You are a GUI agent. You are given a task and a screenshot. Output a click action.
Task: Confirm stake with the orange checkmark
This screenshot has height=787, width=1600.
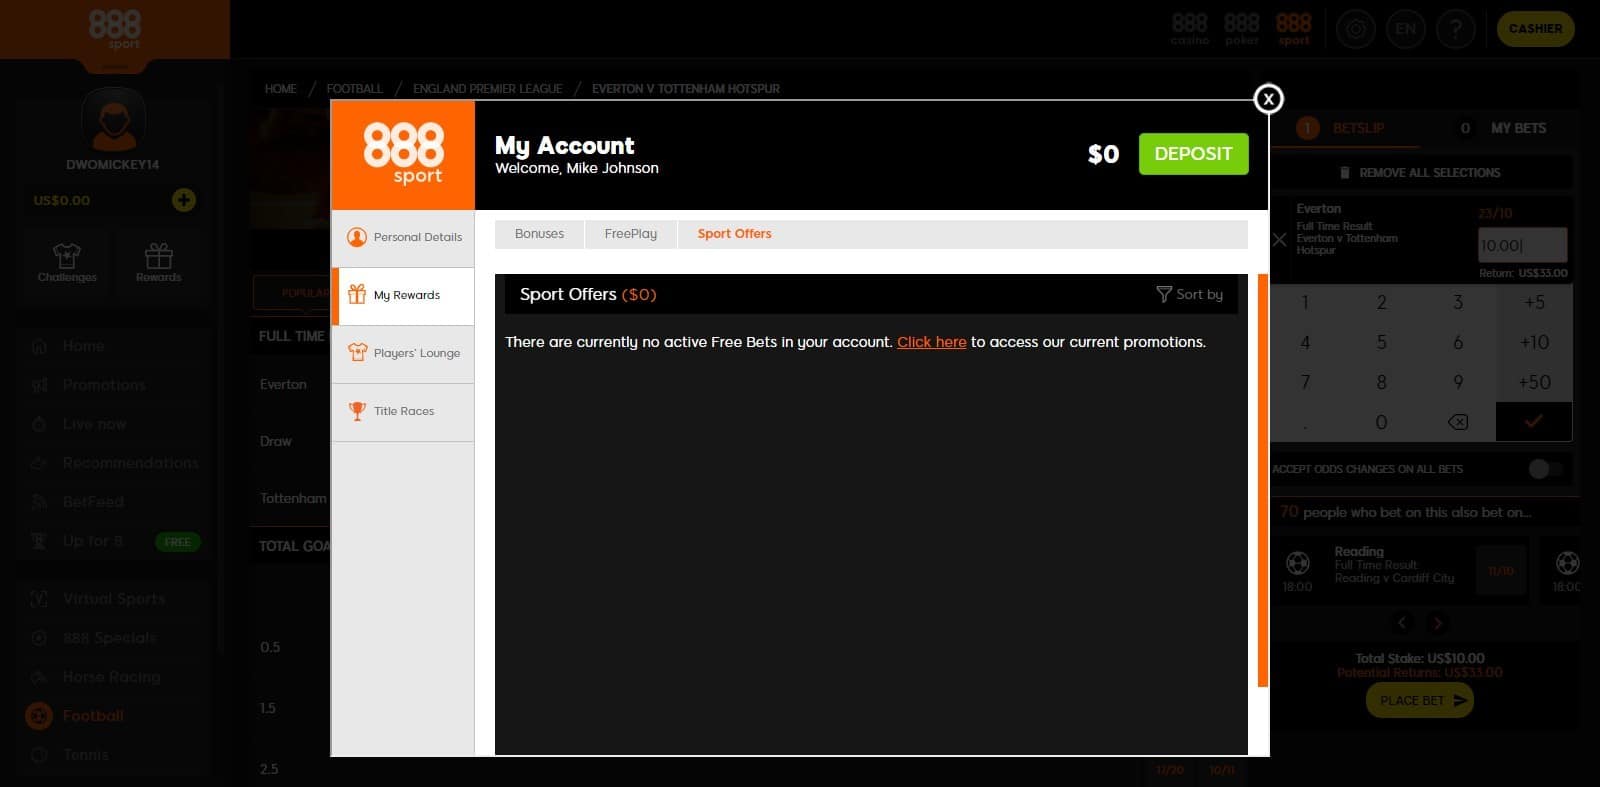[x=1533, y=421]
